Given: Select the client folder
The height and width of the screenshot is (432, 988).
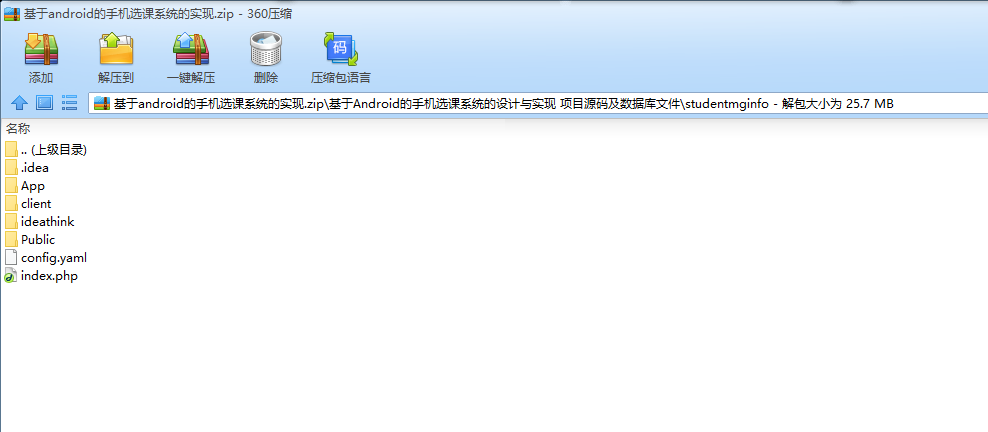Looking at the screenshot, I should pos(28,203).
